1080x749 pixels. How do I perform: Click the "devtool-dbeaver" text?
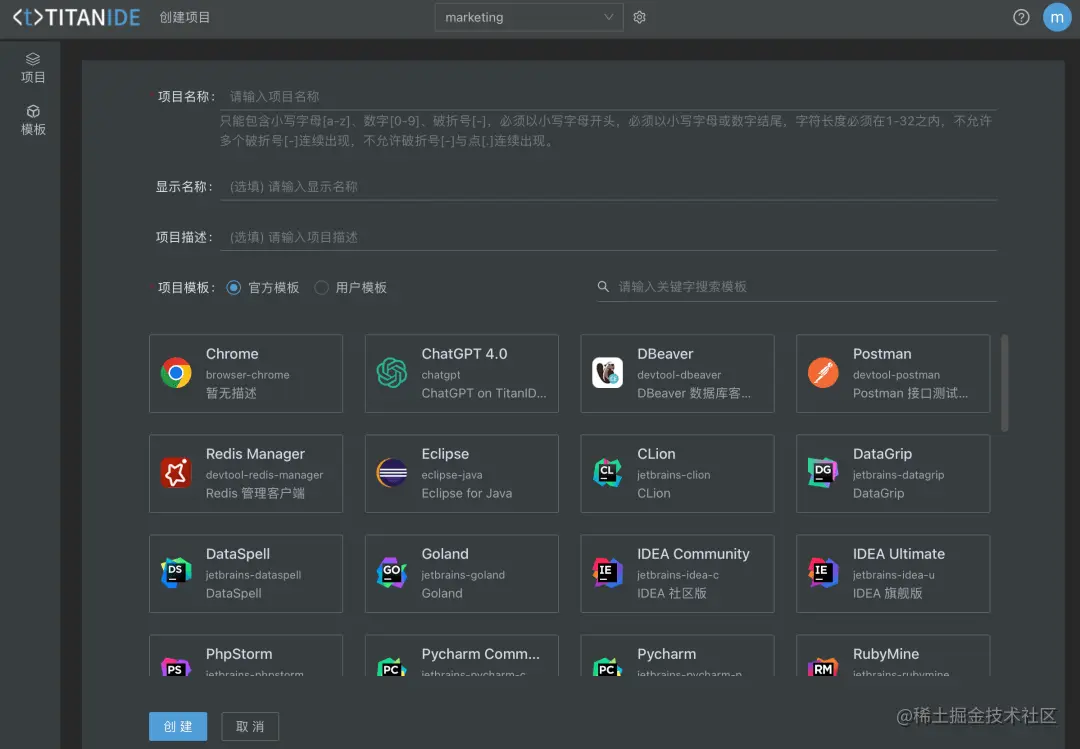click(679, 375)
